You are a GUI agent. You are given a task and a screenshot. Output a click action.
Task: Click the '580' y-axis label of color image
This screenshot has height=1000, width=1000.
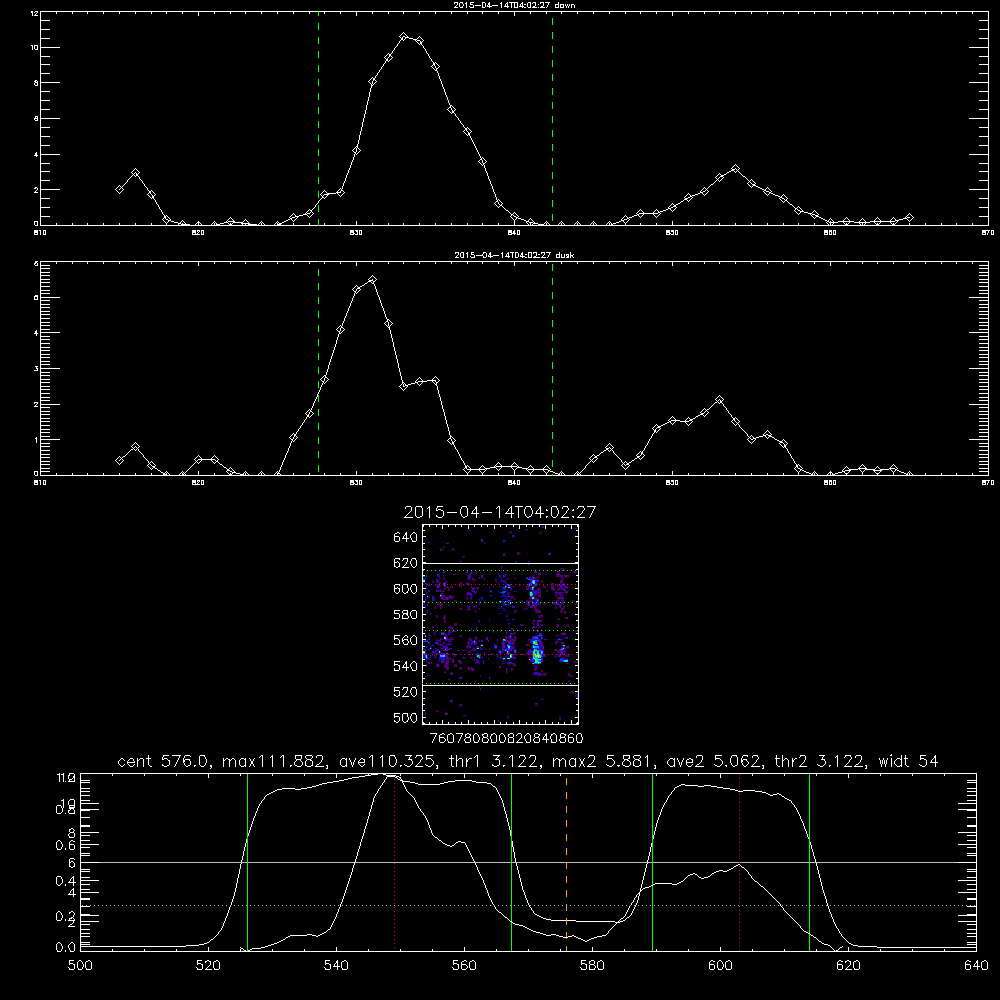click(x=406, y=615)
